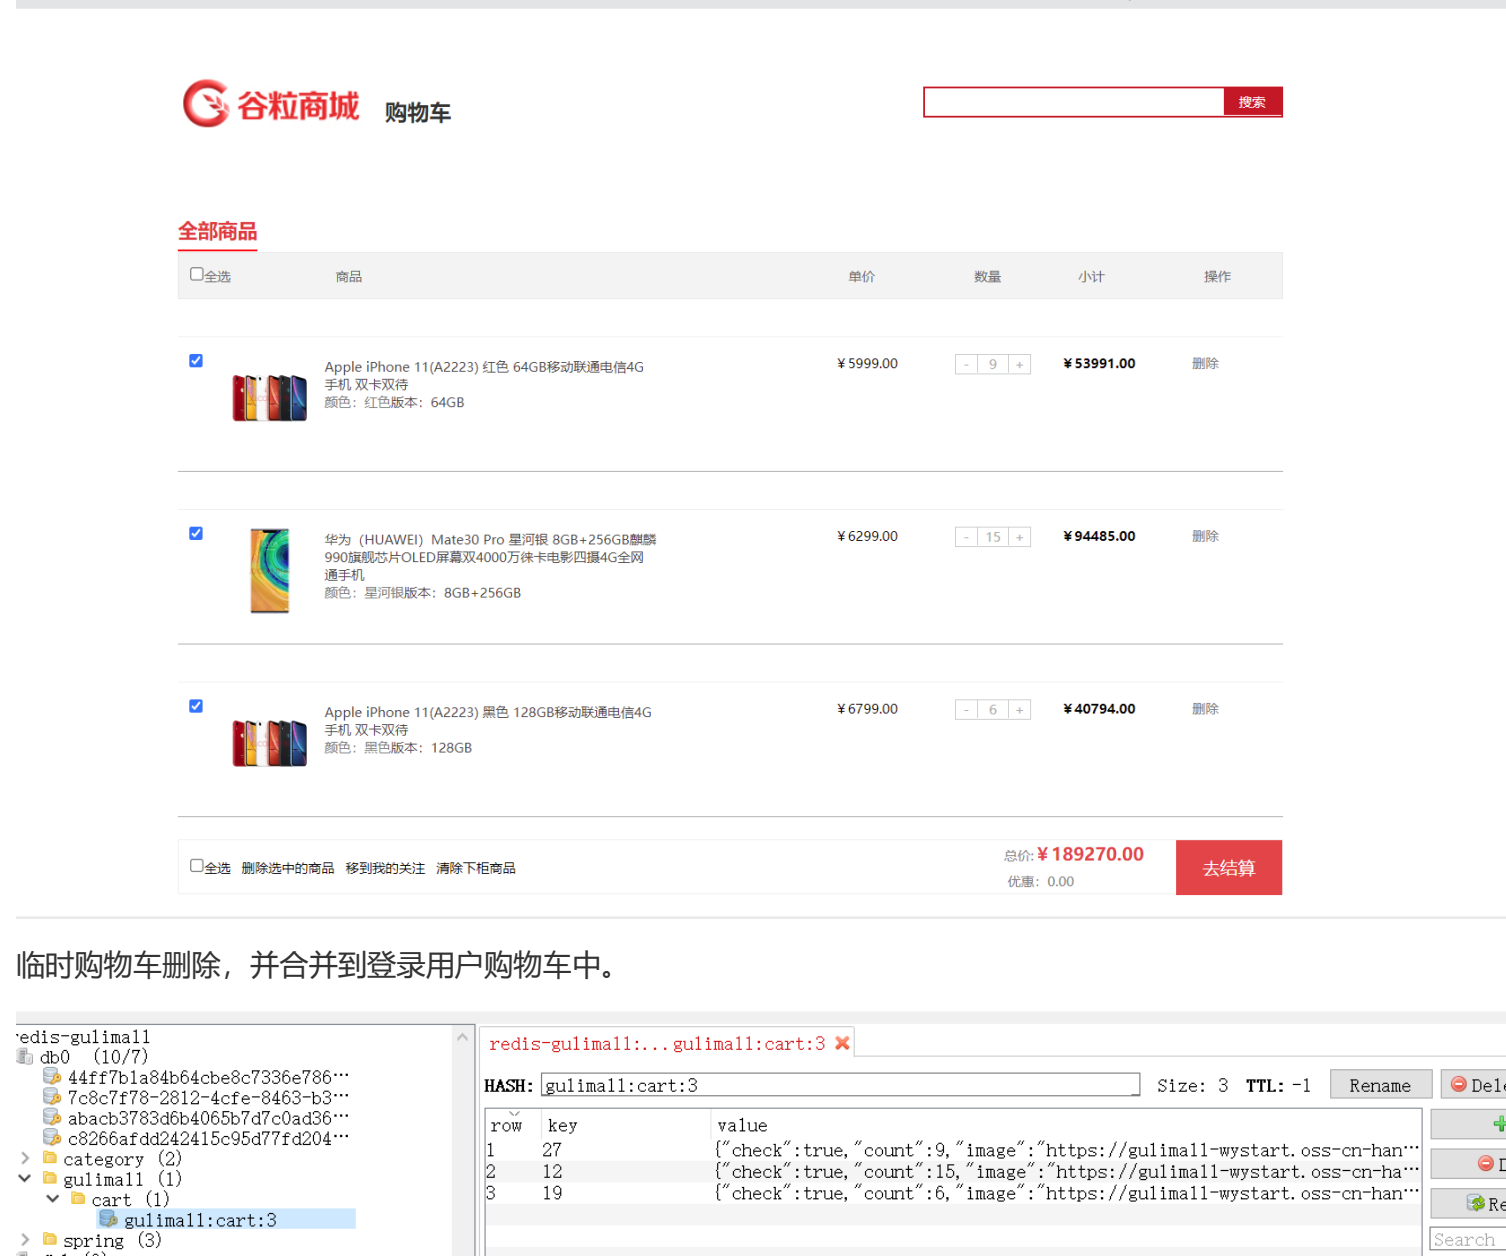The image size is (1506, 1257).
Task: Select hash row with key 12
Action: [x=952, y=1171]
